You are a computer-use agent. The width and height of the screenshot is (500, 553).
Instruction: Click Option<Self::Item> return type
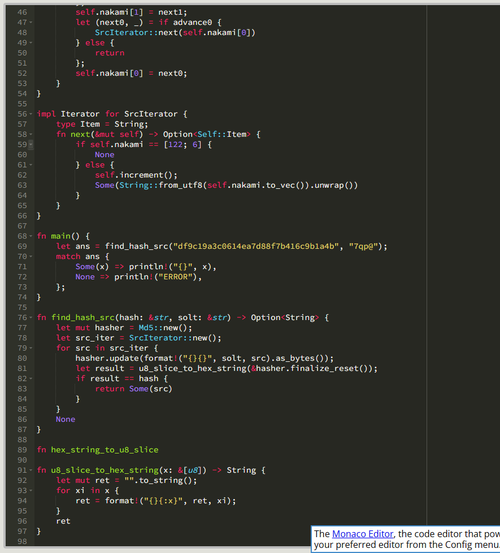(x=207, y=134)
